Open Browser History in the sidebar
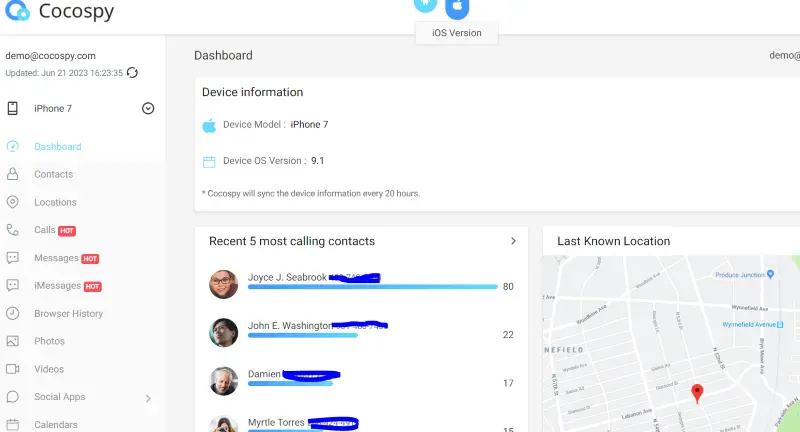Screen dimensions: 800x432 68,314
